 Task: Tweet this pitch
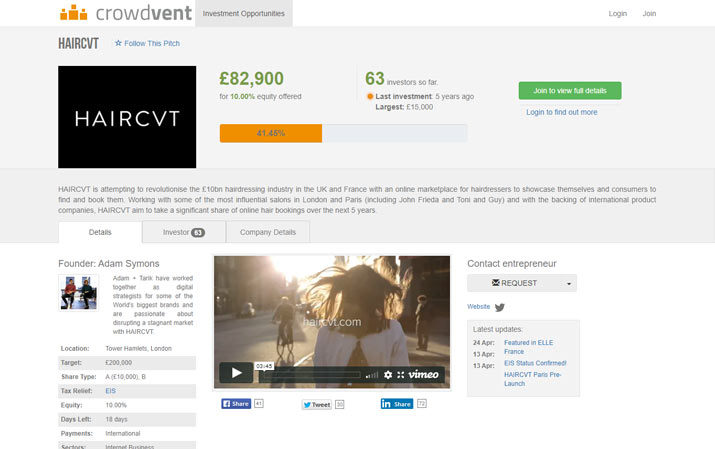317,404
